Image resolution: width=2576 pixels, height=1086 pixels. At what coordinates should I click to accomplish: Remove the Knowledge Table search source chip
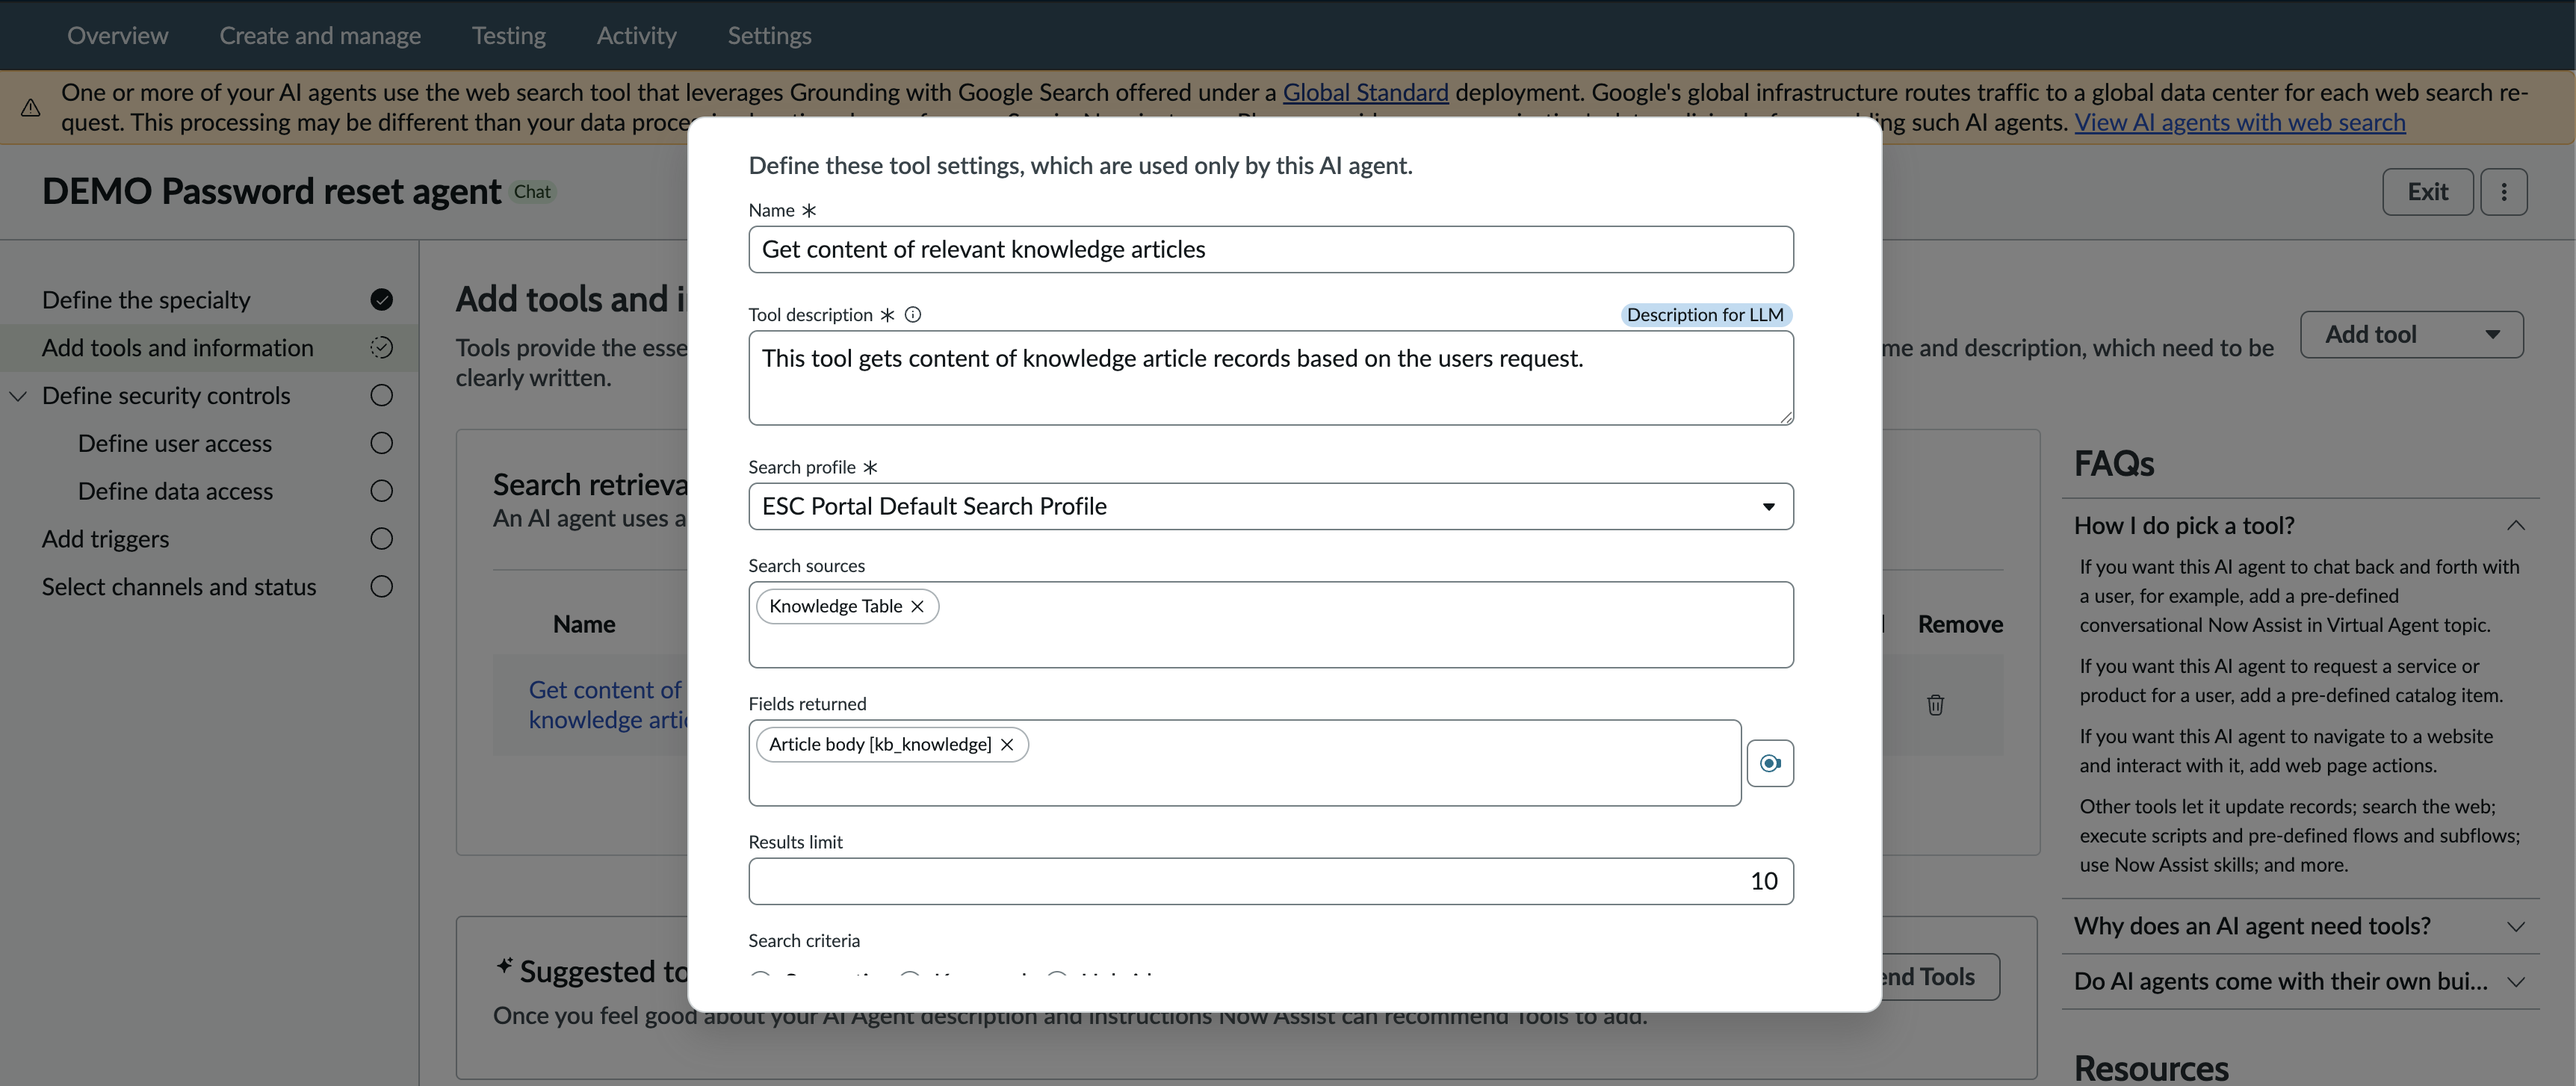[x=917, y=607]
